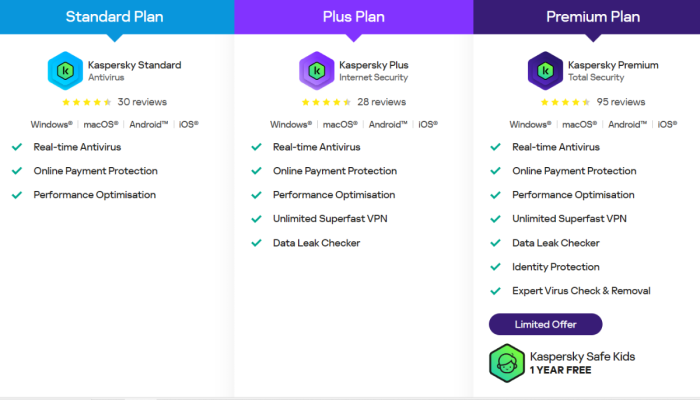Open the 30 reviews link
This screenshot has width=700, height=400.
pyautogui.click(x=142, y=102)
